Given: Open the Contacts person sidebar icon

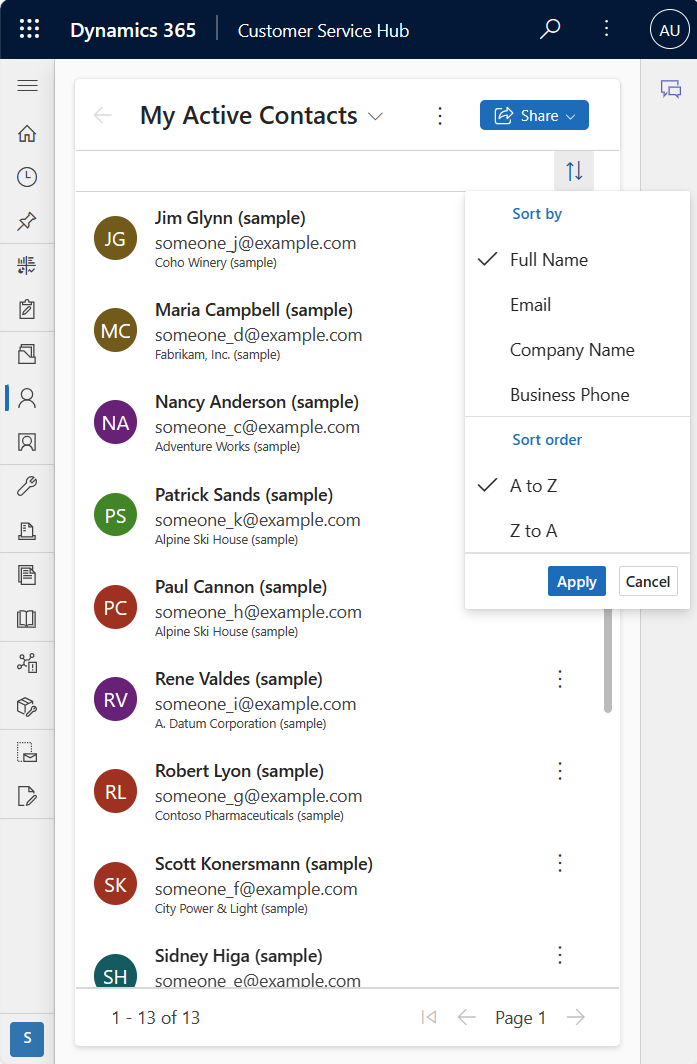Looking at the screenshot, I should 27,398.
